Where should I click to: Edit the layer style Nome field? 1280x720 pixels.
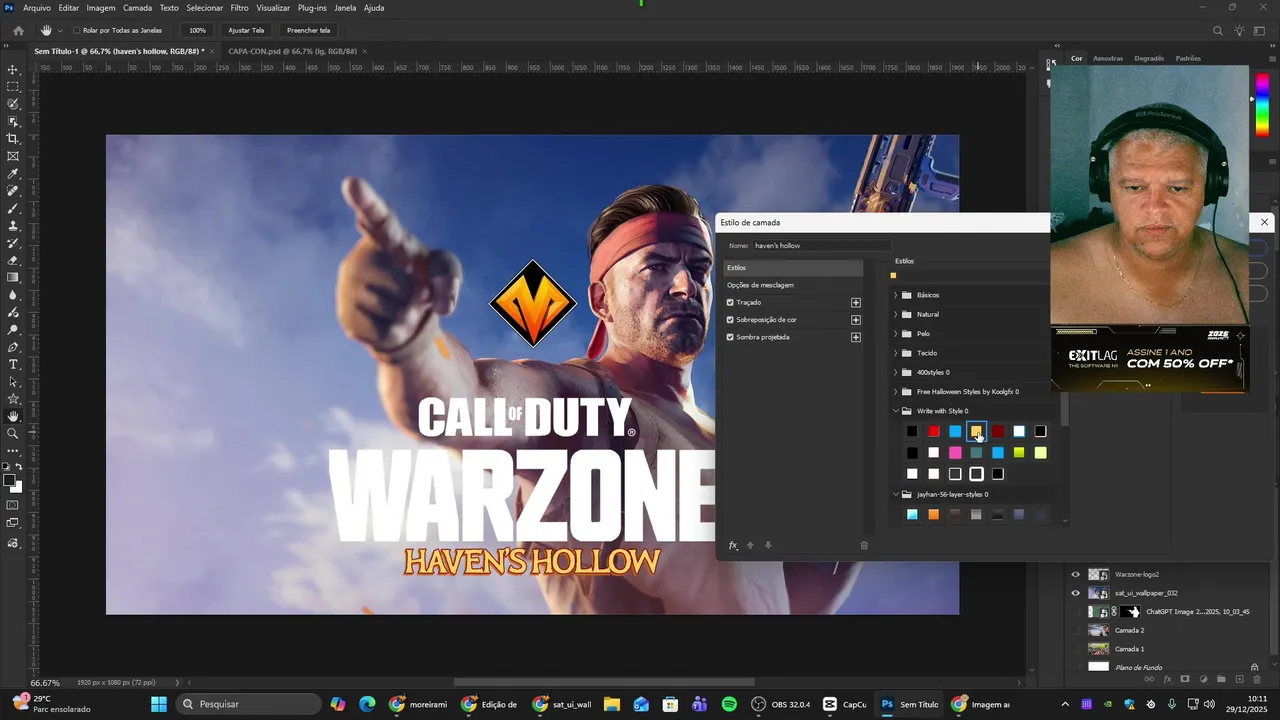click(821, 245)
